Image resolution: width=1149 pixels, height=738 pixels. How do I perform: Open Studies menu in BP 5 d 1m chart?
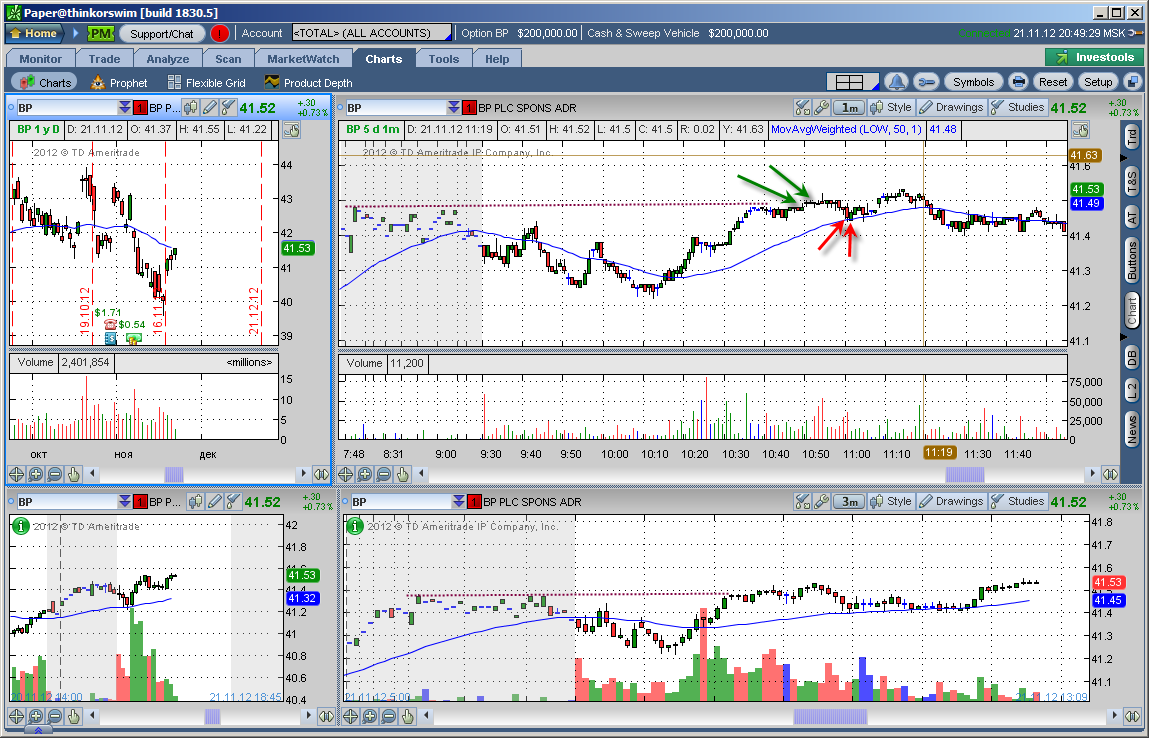coord(1017,108)
